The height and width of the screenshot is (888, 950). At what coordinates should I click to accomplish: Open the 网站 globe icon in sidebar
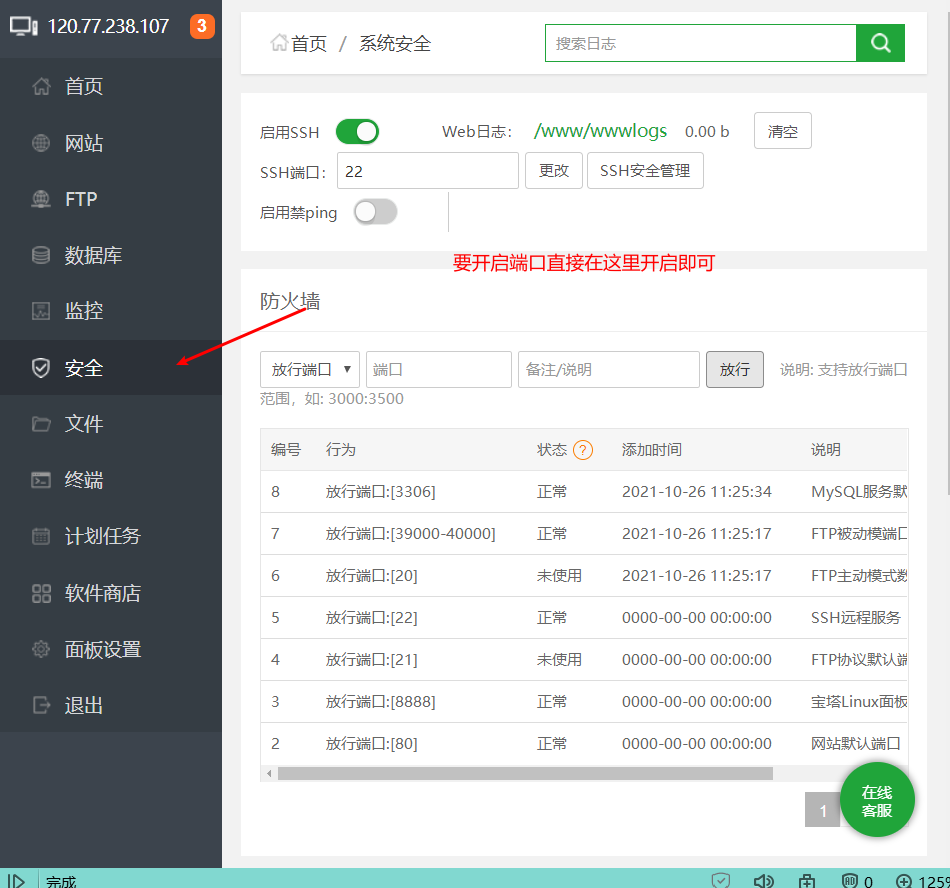(41, 143)
